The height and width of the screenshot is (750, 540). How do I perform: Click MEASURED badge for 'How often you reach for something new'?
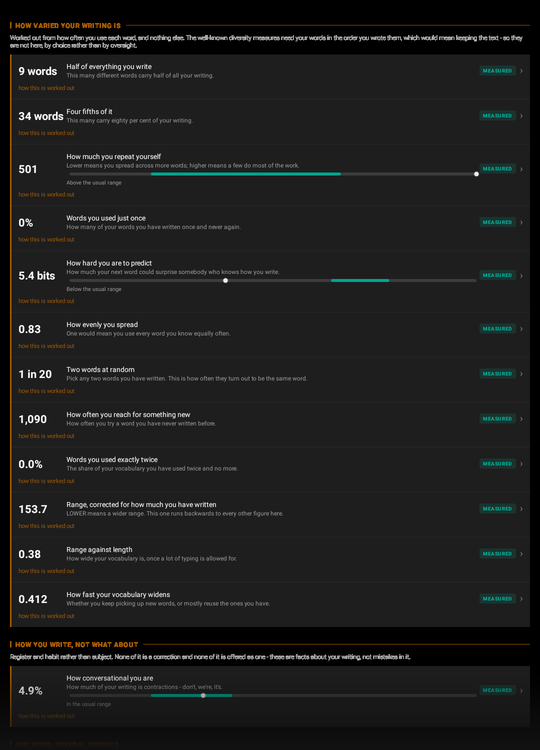(x=497, y=419)
